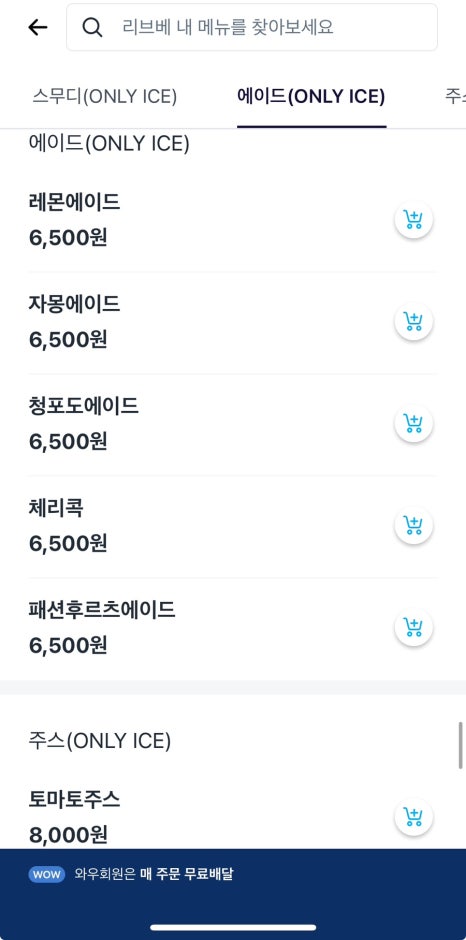Screen dimensions: 466x940
Task: Open the partially visible 주스 tab
Action: pos(455,97)
